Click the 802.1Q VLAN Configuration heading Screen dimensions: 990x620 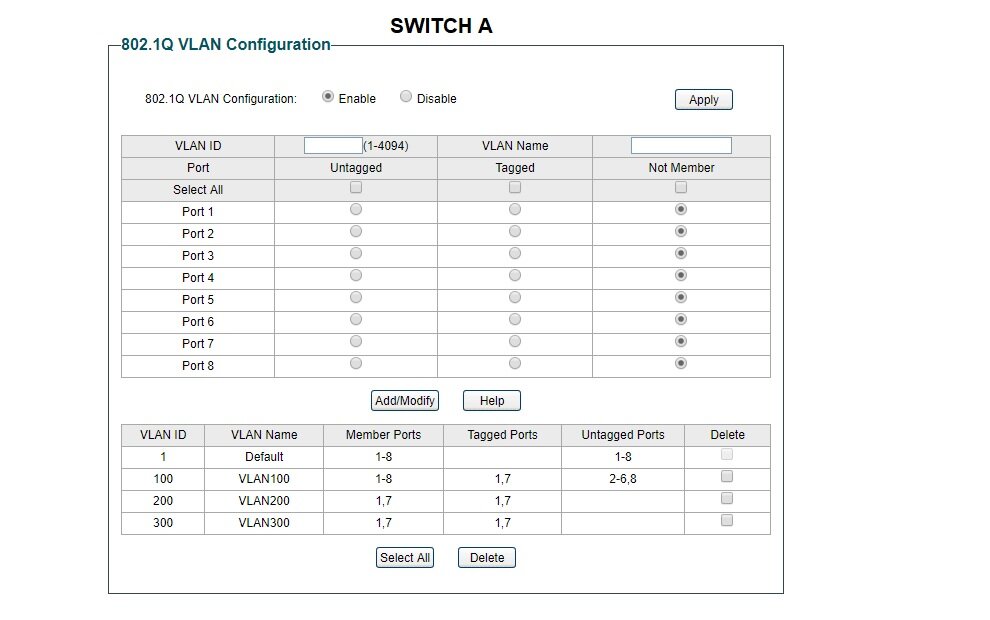pos(225,45)
